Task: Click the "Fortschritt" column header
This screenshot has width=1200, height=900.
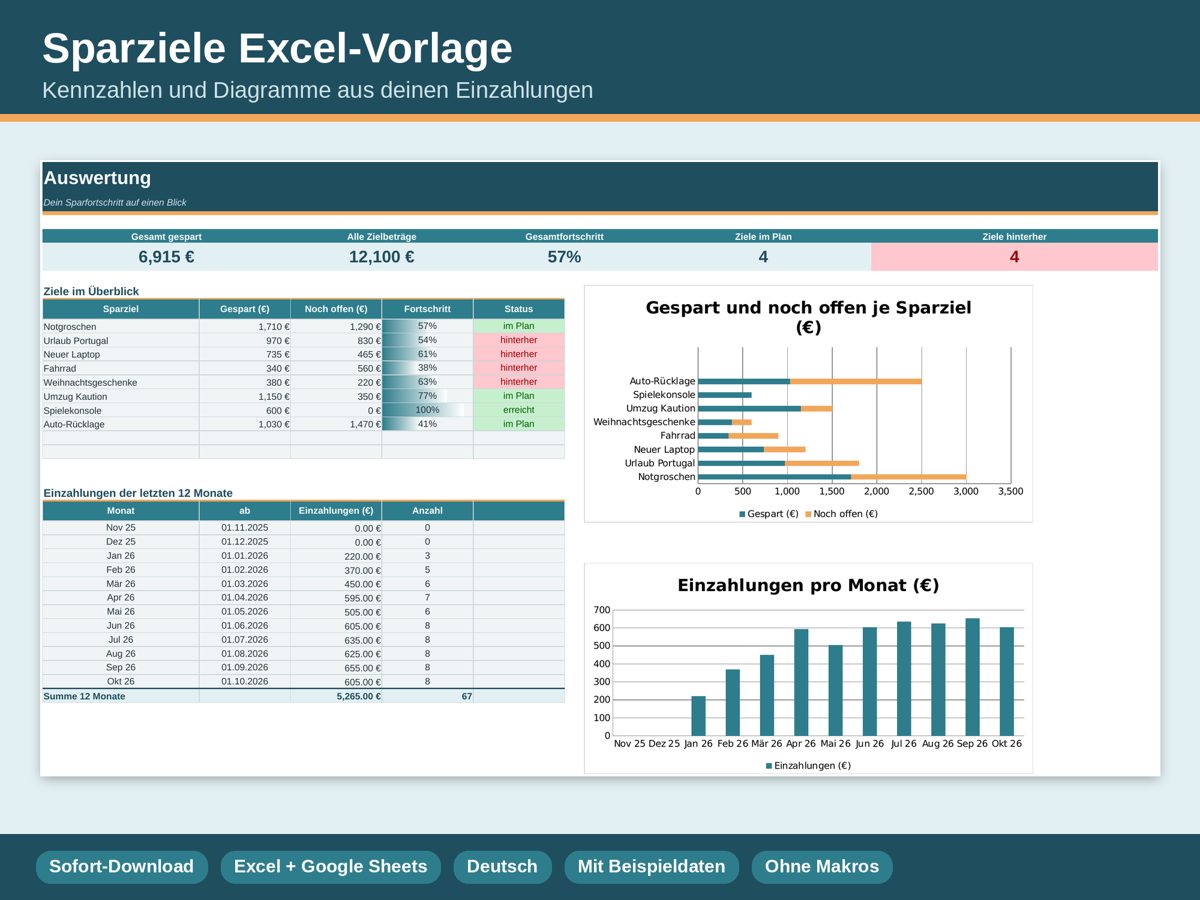Action: pyautogui.click(x=427, y=309)
